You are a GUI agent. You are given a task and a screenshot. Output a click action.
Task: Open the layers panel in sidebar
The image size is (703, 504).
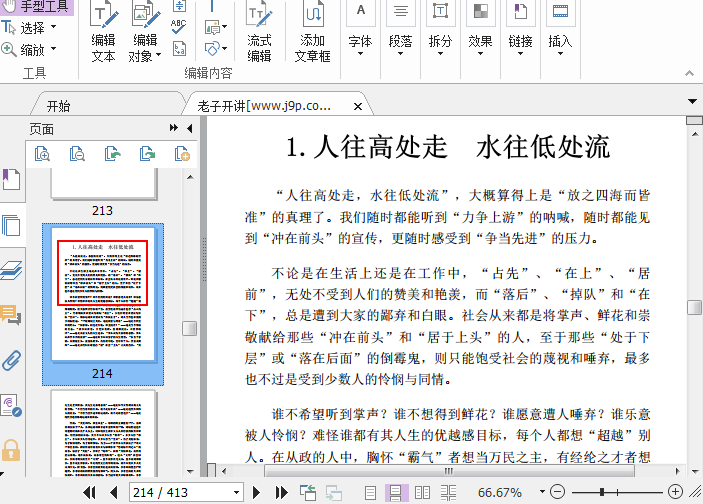pos(11,270)
